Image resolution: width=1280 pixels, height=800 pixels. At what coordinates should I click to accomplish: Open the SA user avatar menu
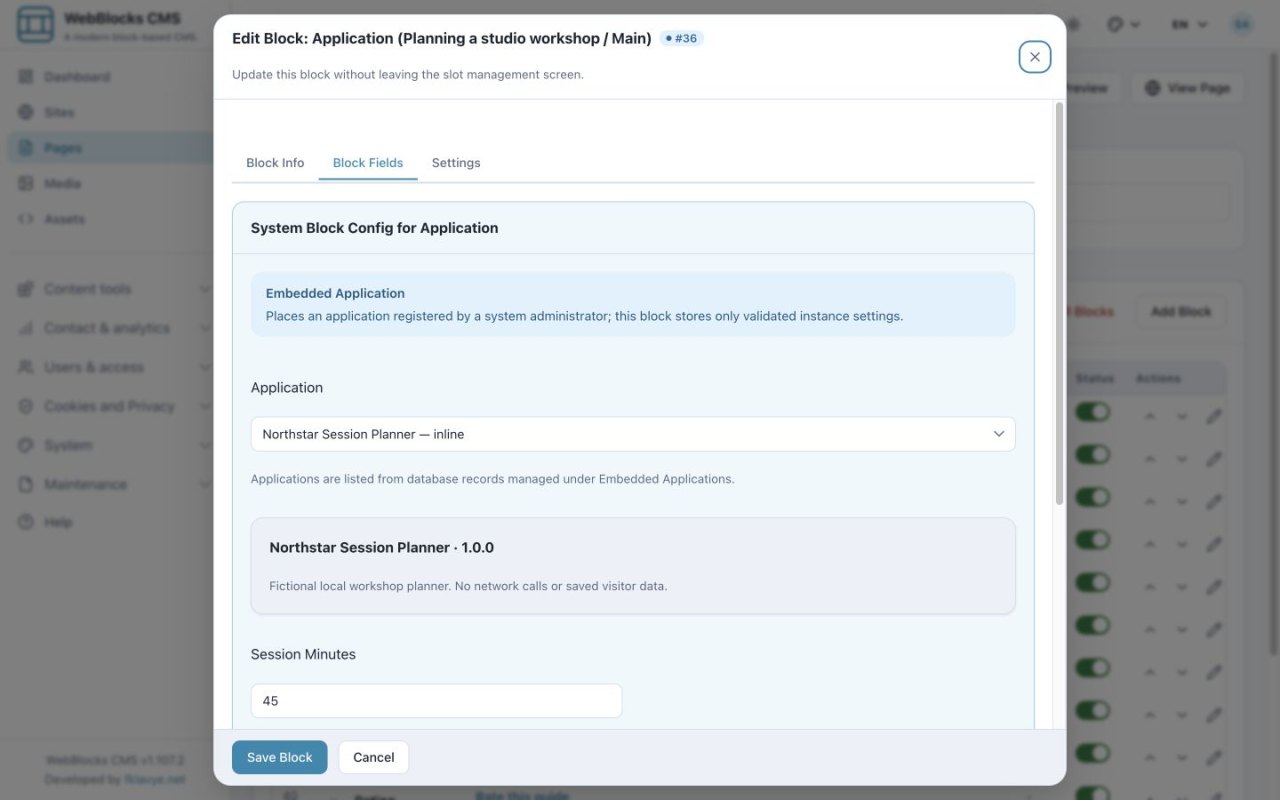coord(1242,25)
